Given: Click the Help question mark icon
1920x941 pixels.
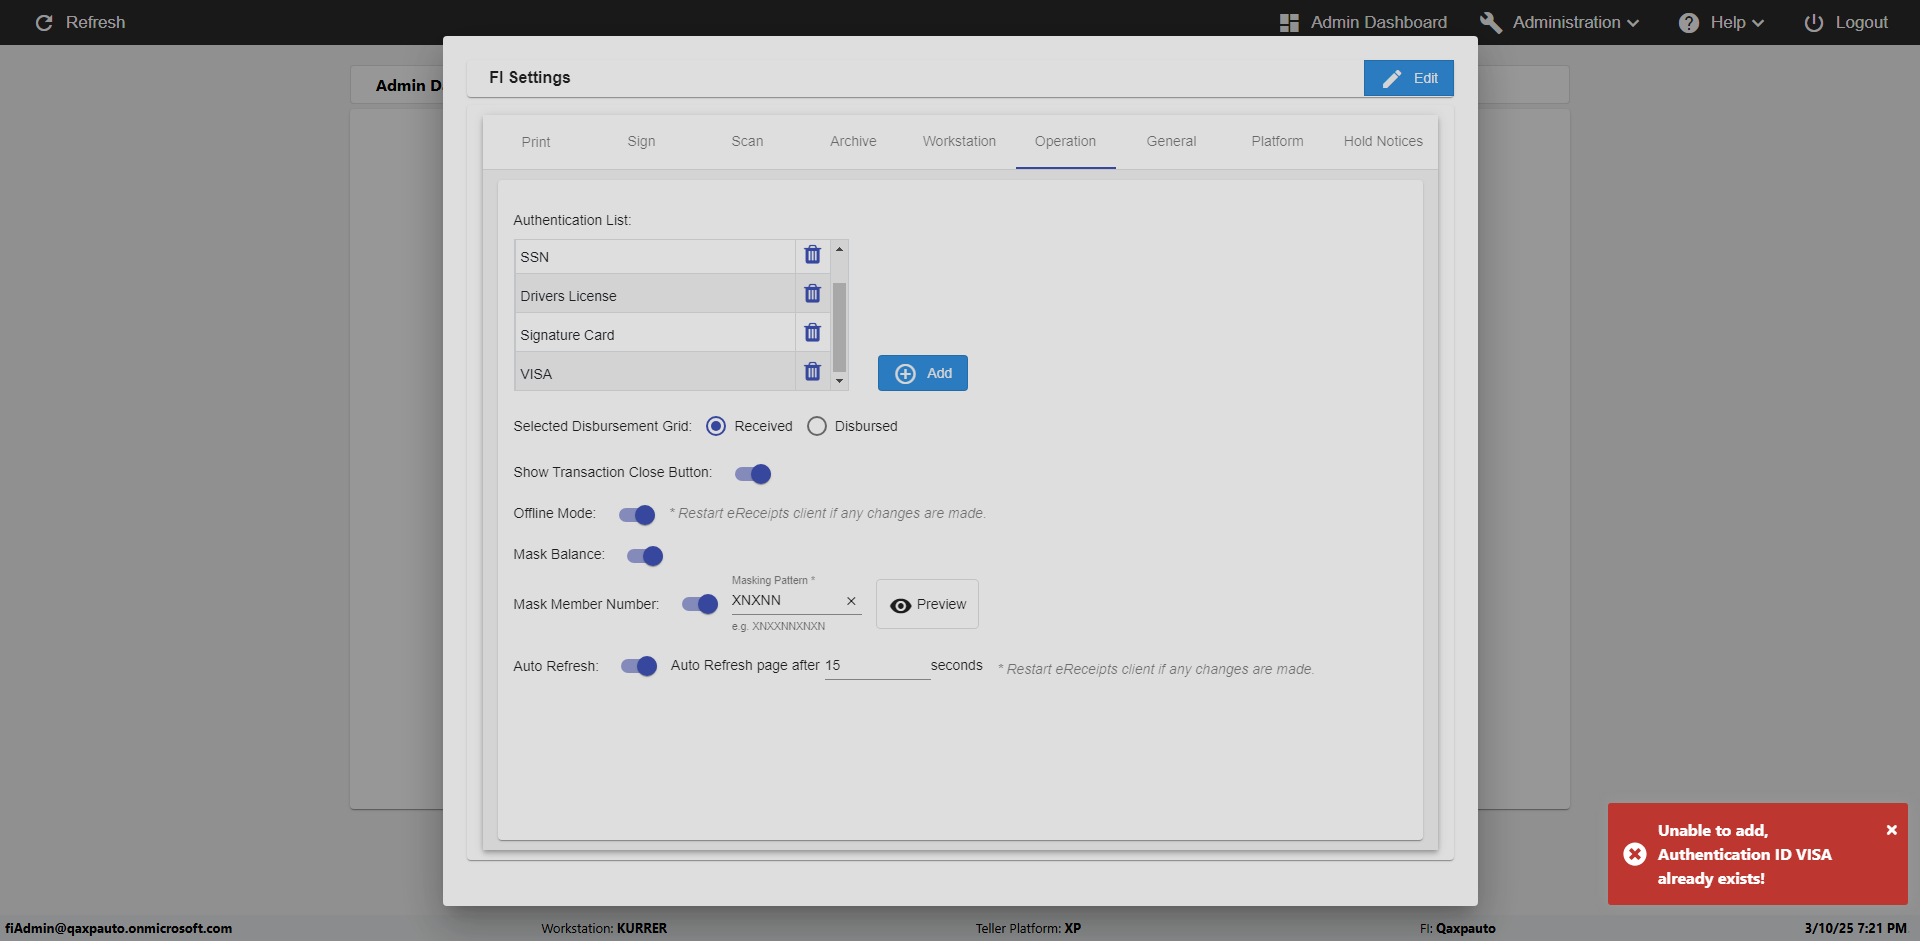Looking at the screenshot, I should 1689,22.
